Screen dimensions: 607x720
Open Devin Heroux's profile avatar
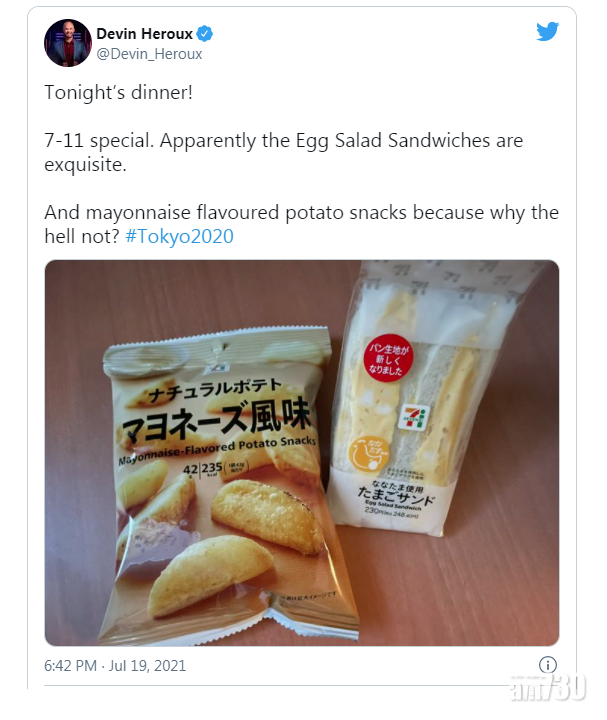68,43
